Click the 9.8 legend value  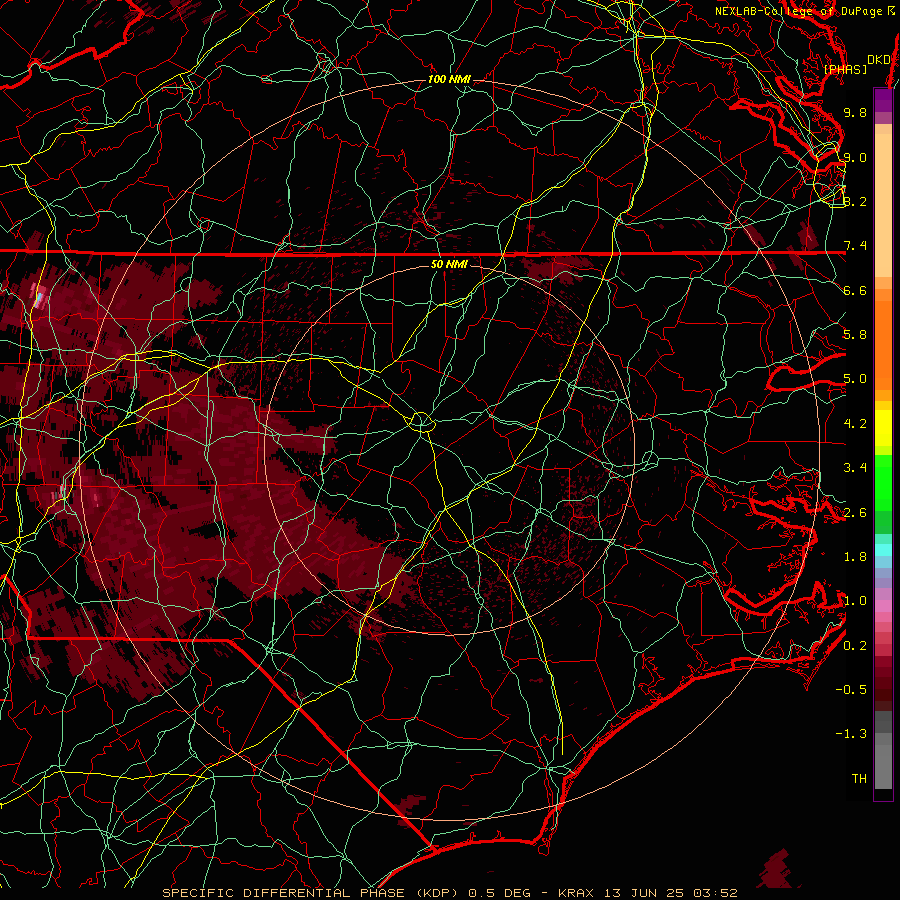[x=855, y=112]
